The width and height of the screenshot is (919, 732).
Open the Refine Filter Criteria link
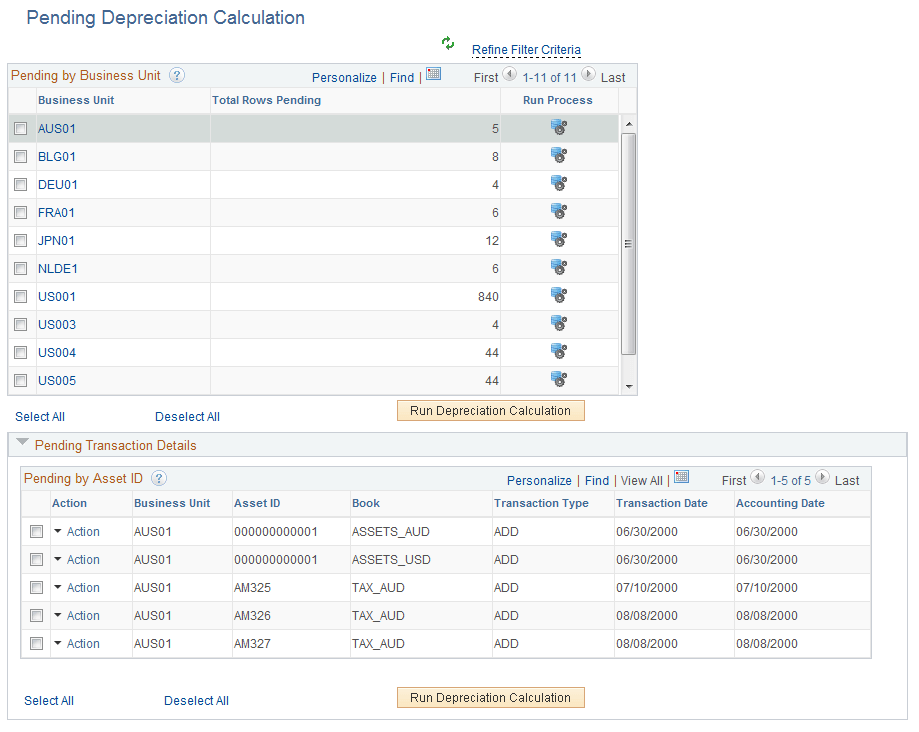coord(527,49)
